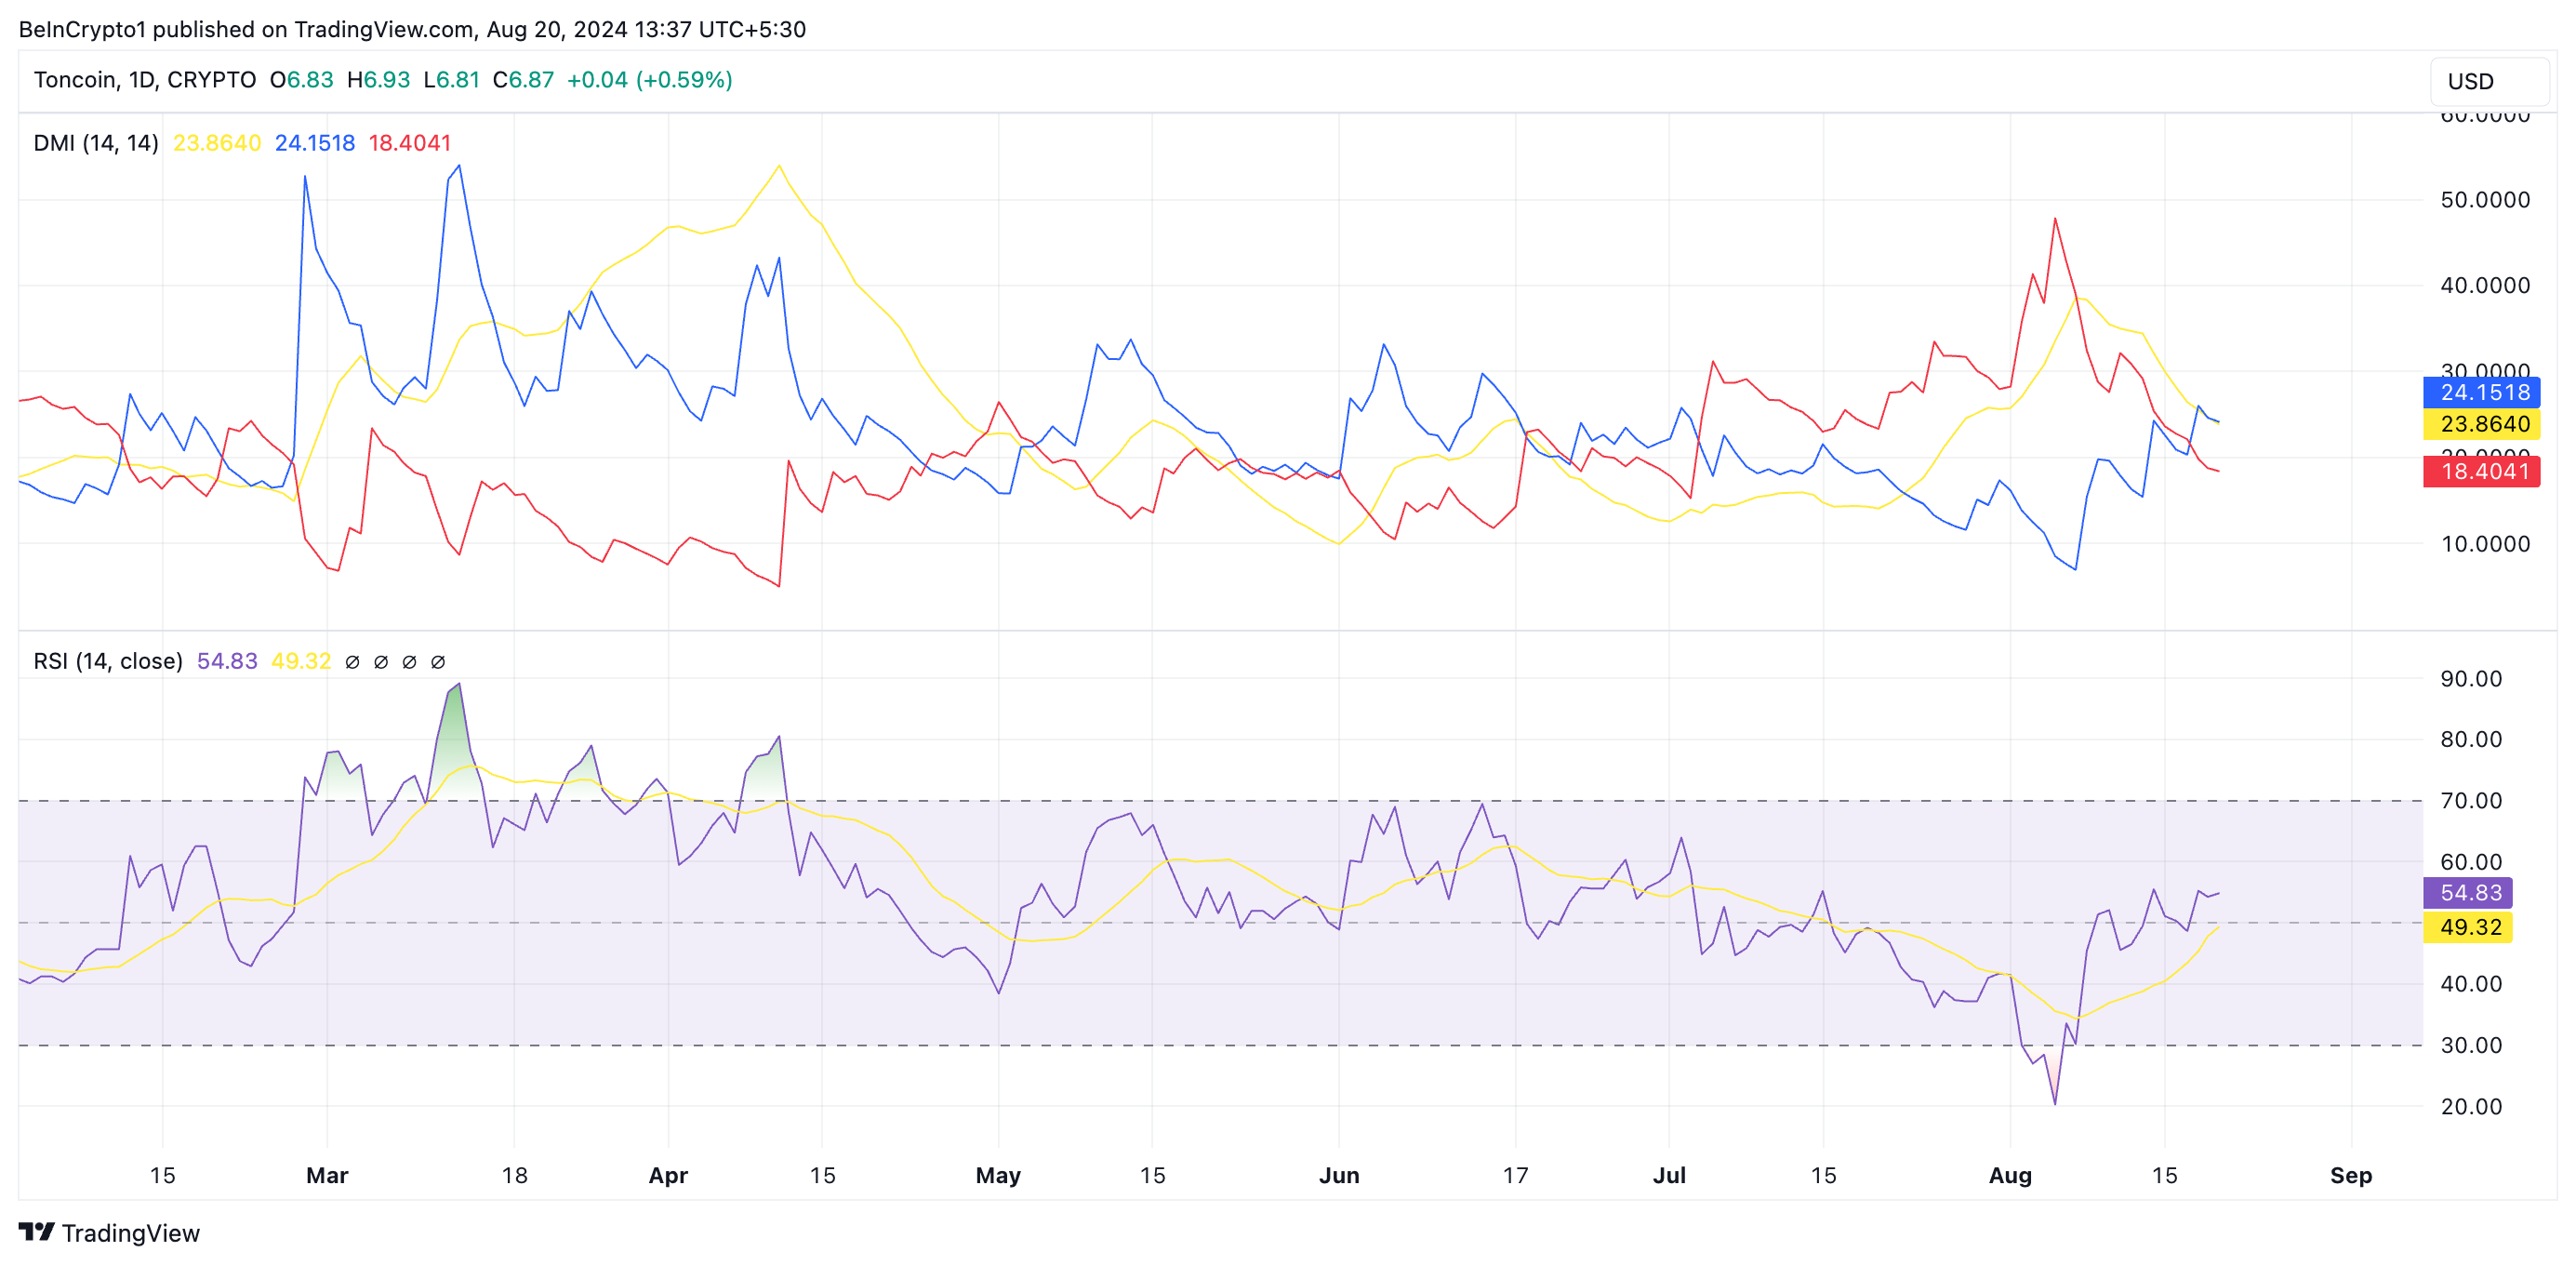2576x1265 pixels.
Task: Click the Aug label on time axis
Action: coord(2009,1175)
